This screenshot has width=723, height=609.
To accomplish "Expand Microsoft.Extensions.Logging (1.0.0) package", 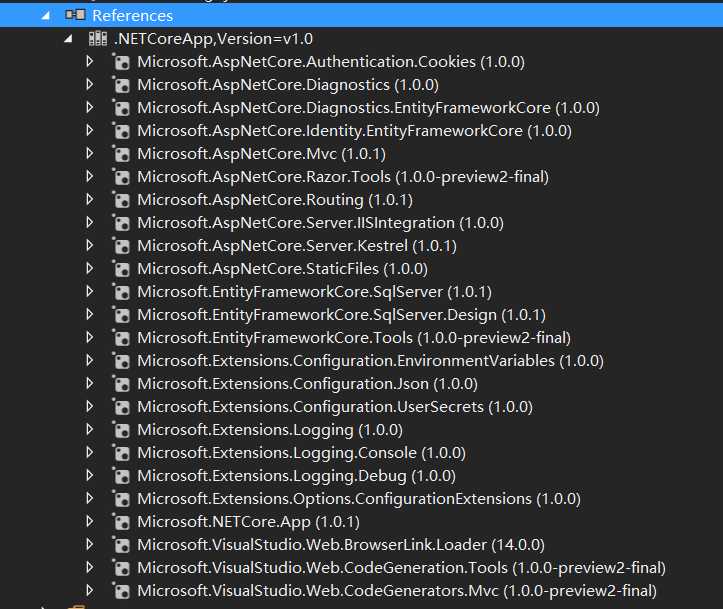I will click(90, 430).
